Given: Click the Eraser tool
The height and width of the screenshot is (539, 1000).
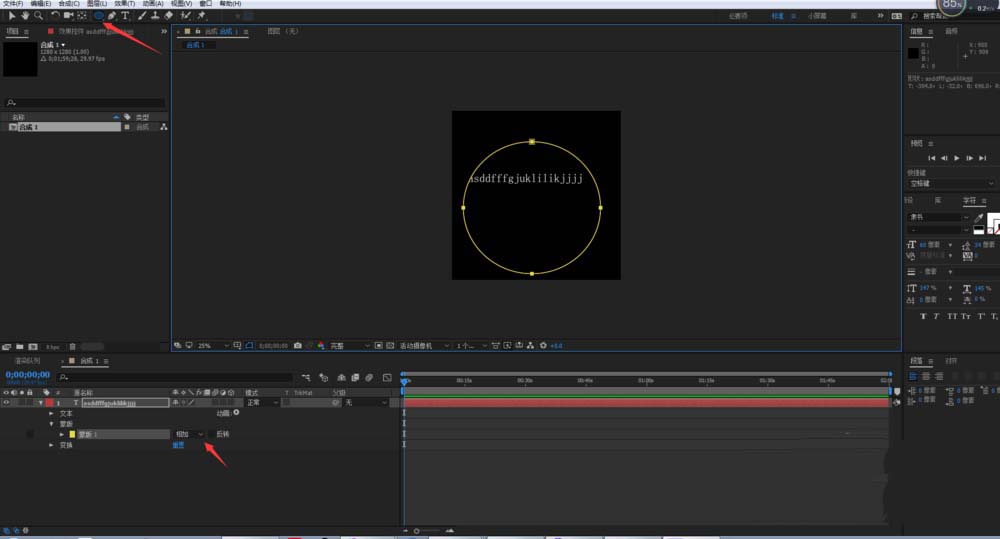Looking at the screenshot, I should pyautogui.click(x=168, y=16).
